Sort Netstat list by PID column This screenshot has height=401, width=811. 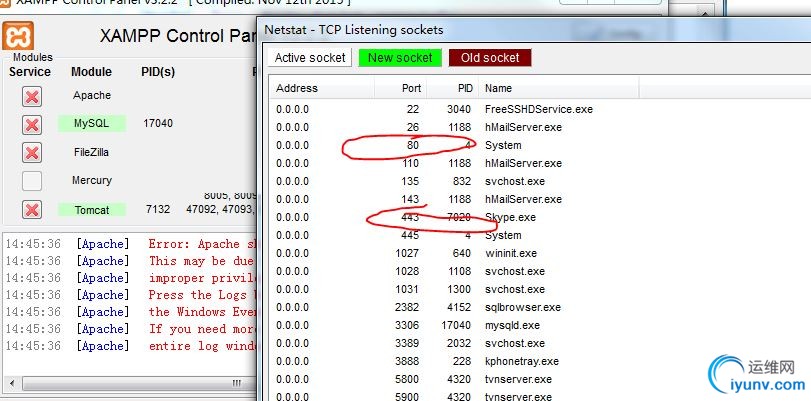point(453,88)
